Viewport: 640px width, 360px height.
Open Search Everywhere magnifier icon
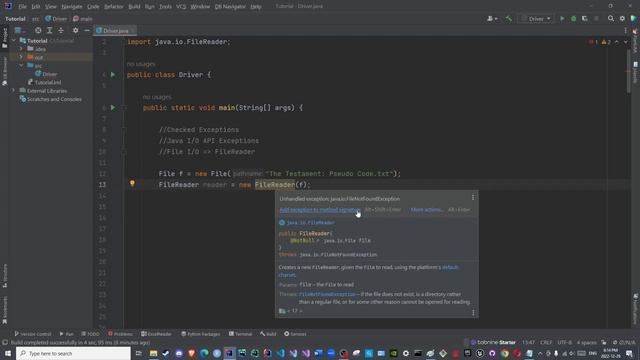pyautogui.click(x=611, y=19)
